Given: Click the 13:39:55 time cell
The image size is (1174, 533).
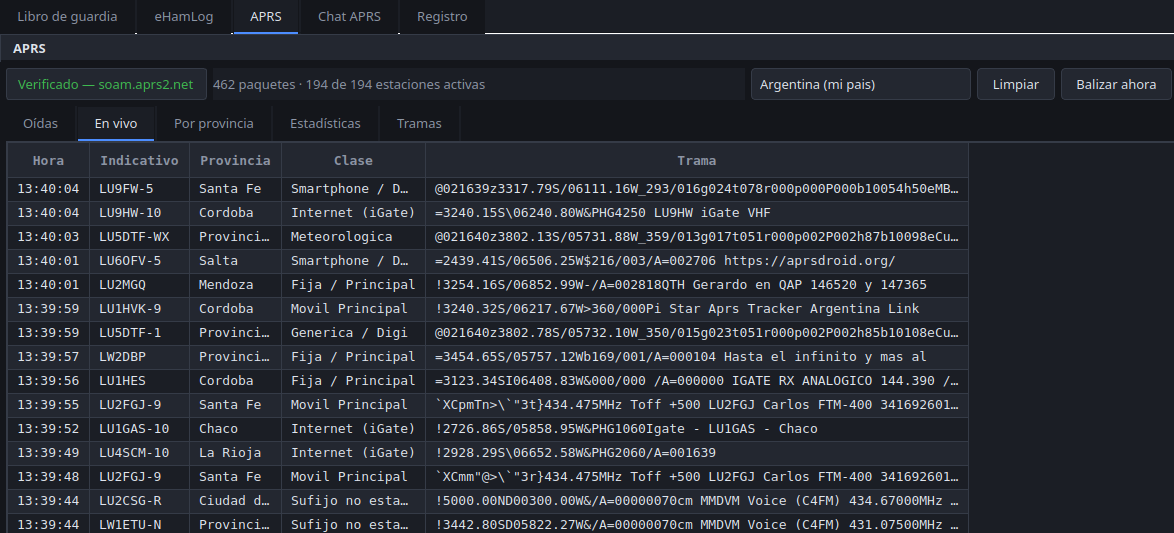Looking at the screenshot, I should (49, 404).
